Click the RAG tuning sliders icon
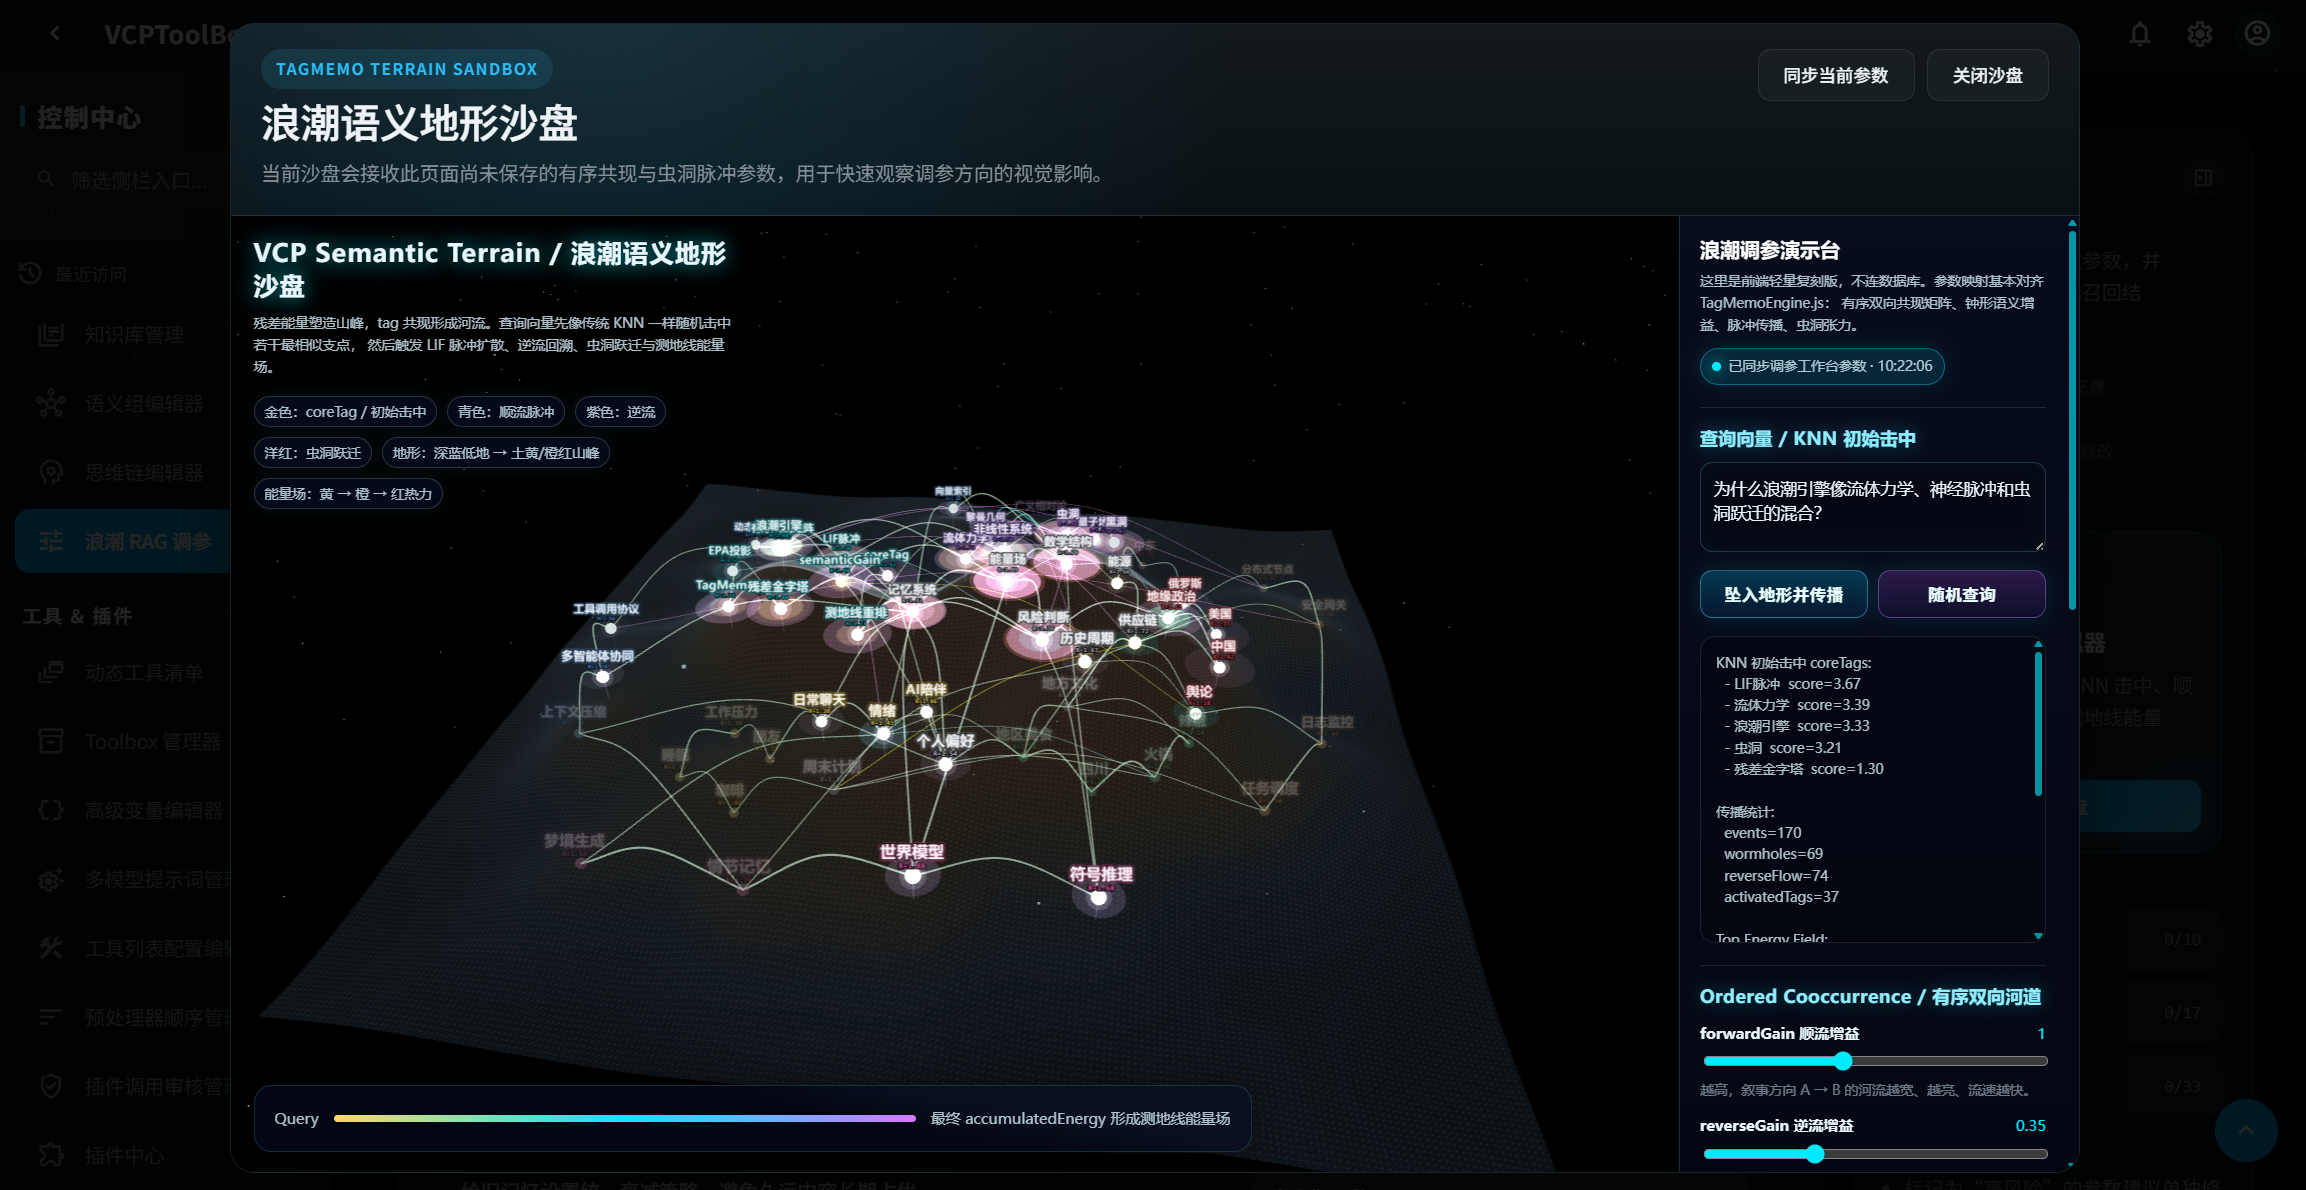 click(x=51, y=541)
